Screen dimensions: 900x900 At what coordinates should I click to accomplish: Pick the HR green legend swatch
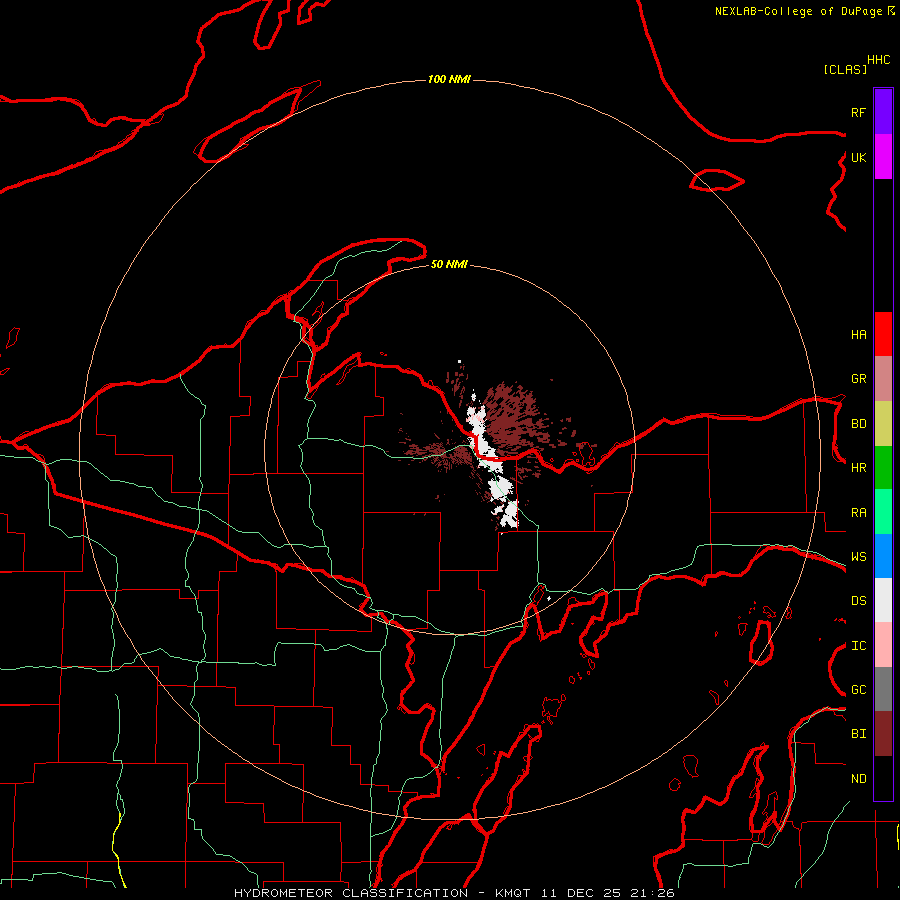(883, 467)
